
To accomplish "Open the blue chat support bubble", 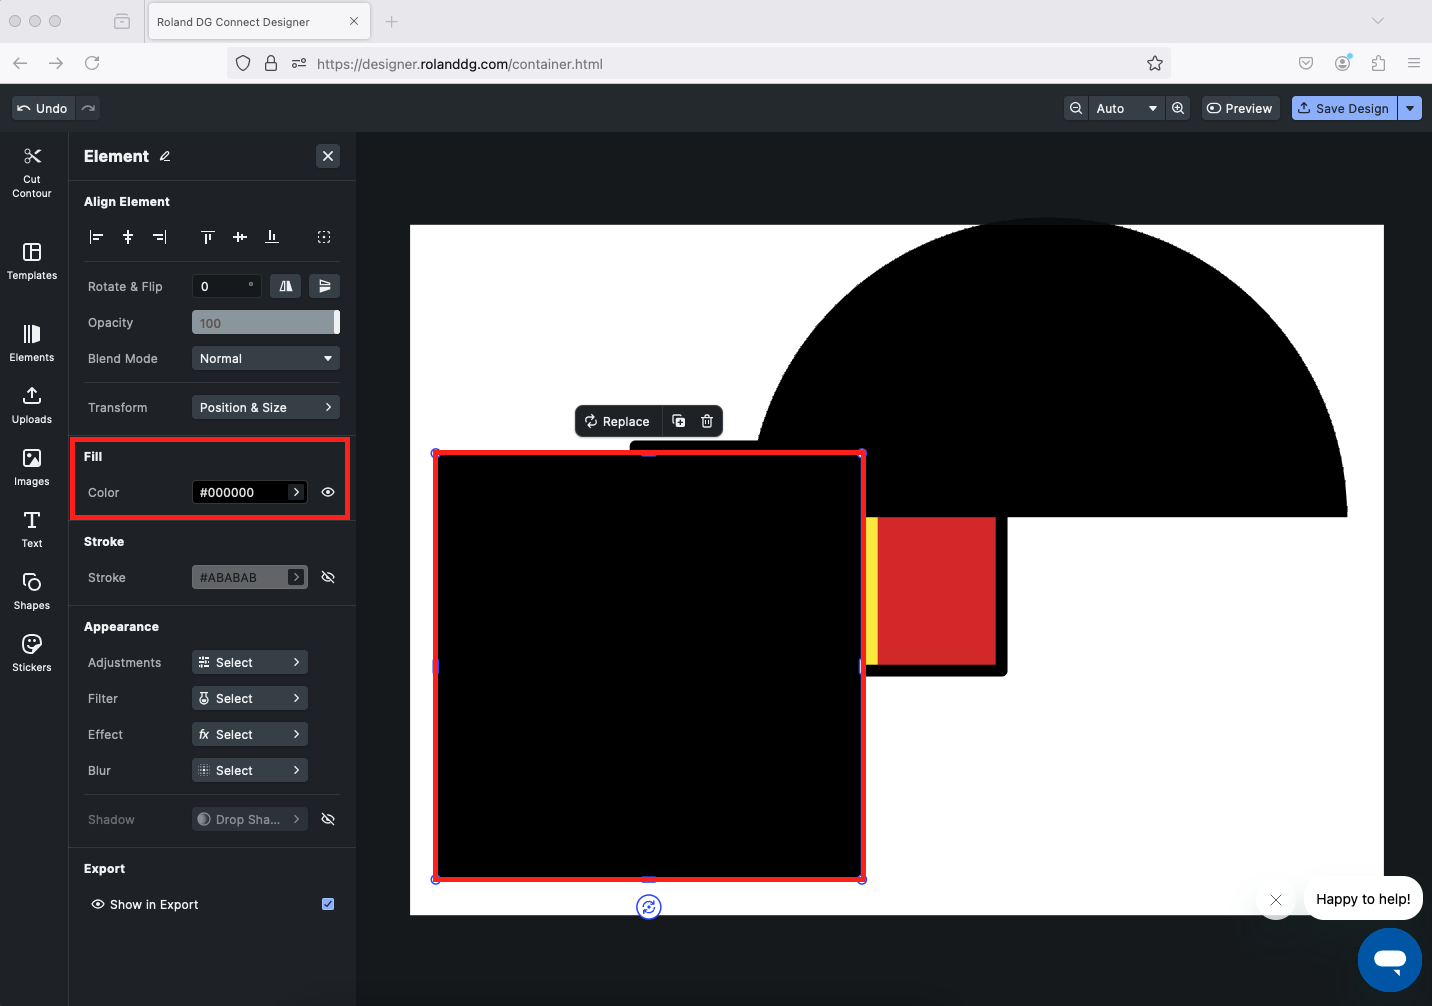I will pyautogui.click(x=1390, y=960).
